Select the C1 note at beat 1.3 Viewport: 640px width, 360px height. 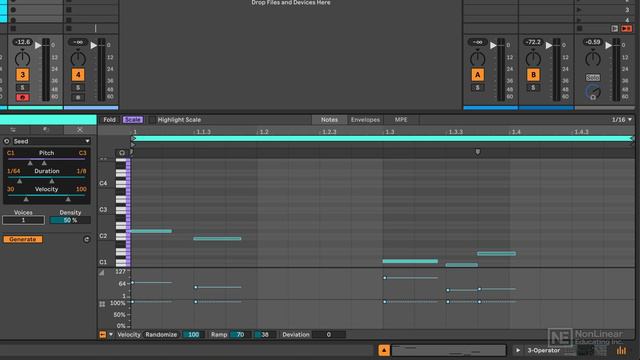pos(410,261)
